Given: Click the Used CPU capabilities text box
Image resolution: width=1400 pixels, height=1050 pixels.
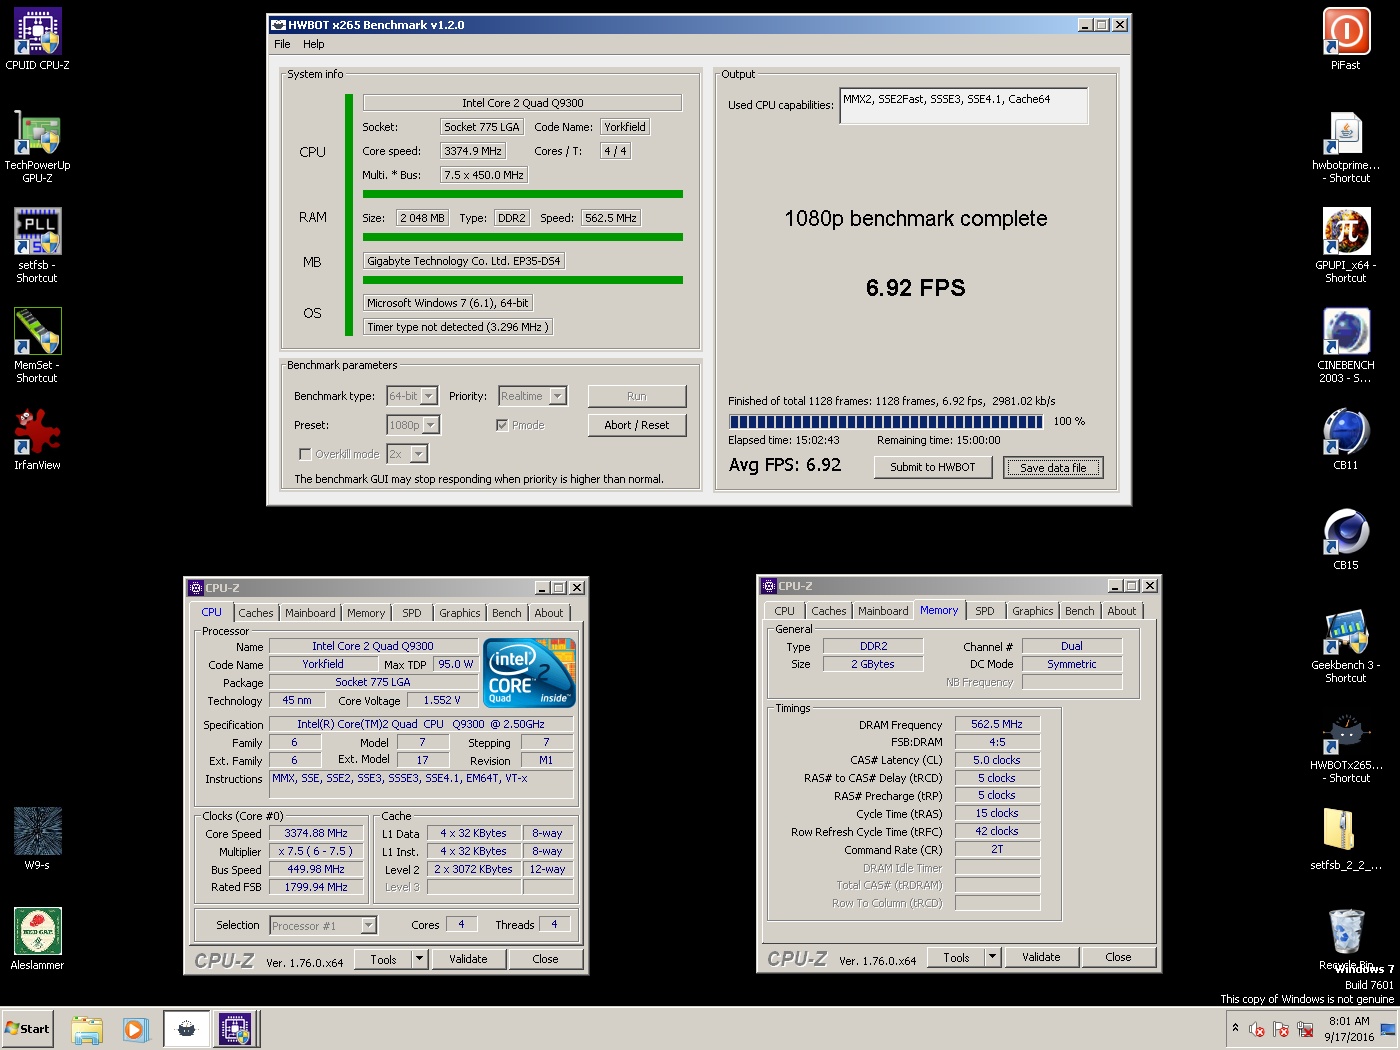Looking at the screenshot, I should coord(964,106).
